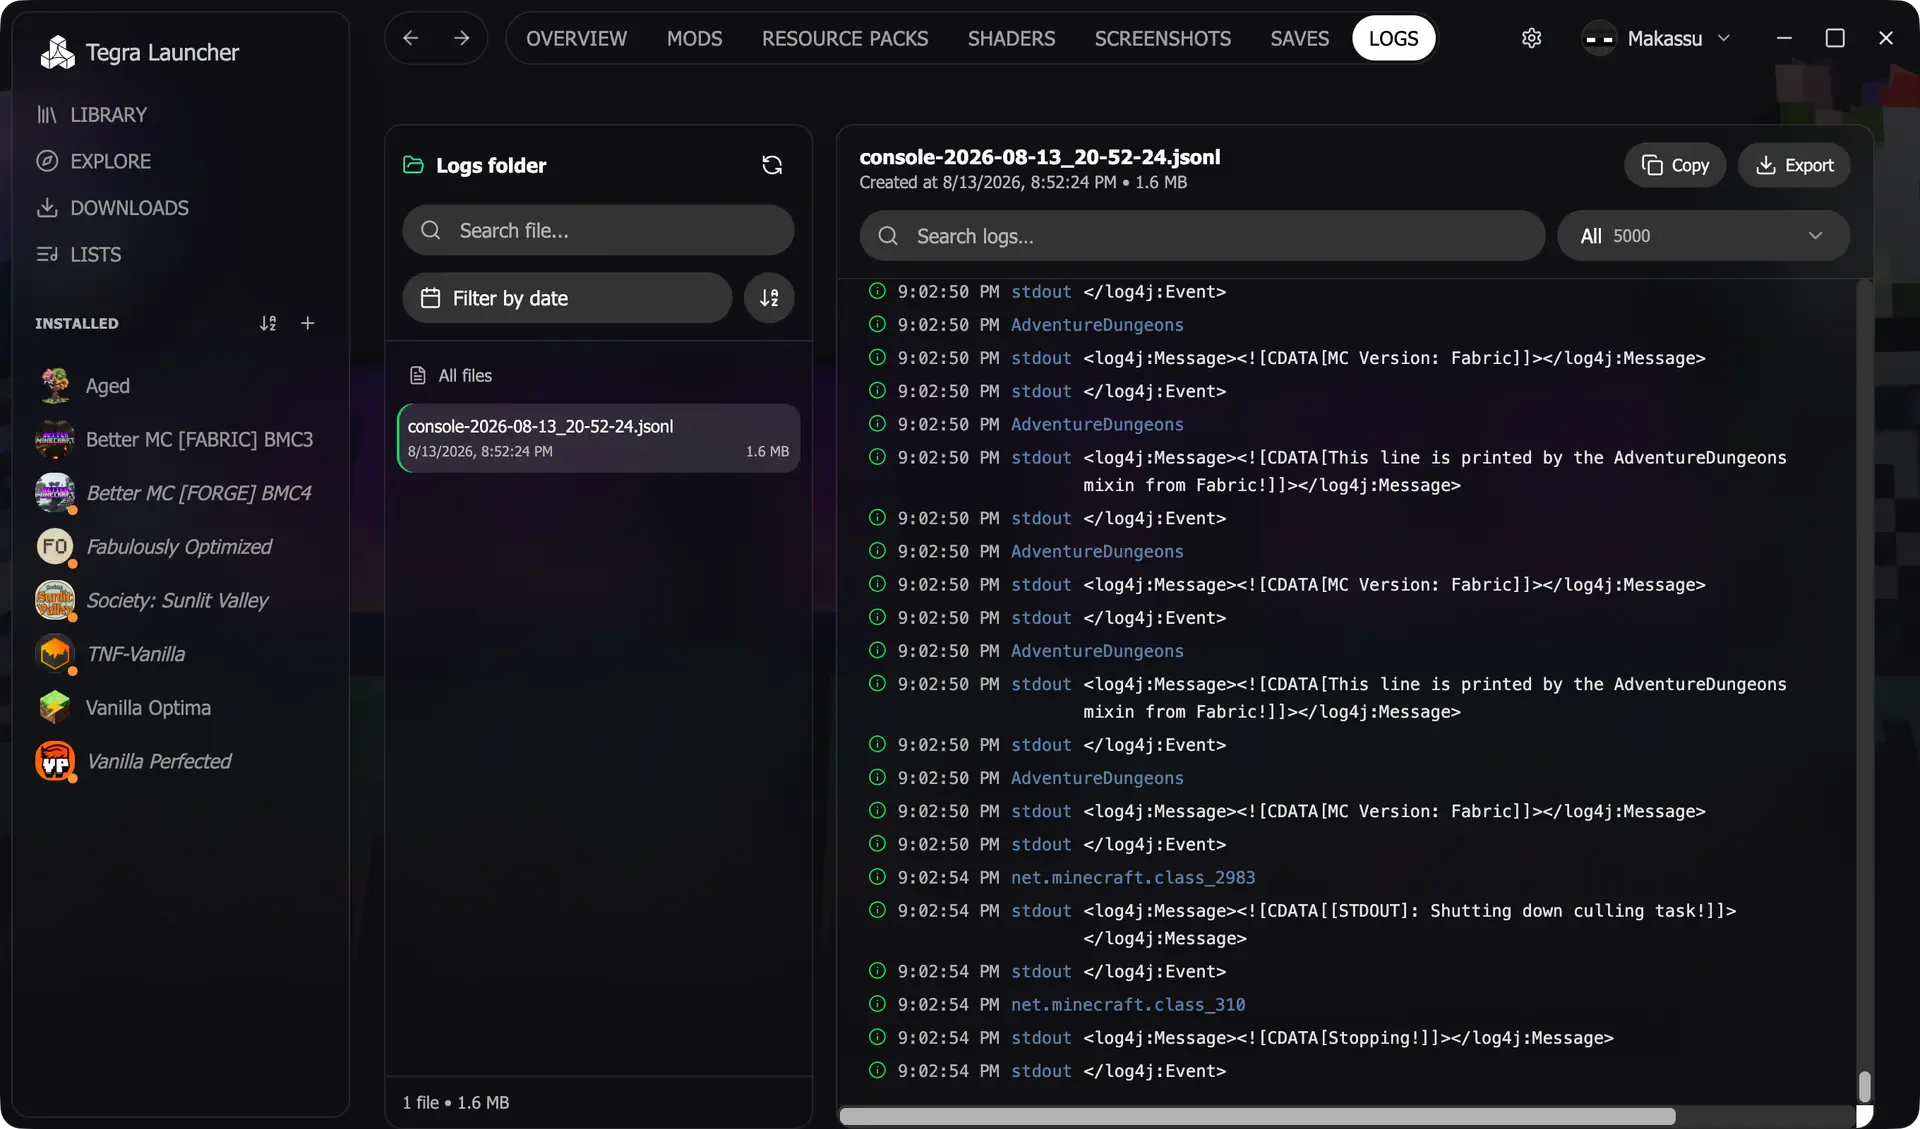Click the vertical log scrollbar thumb
This screenshot has width=1920, height=1129.
[1864, 1086]
